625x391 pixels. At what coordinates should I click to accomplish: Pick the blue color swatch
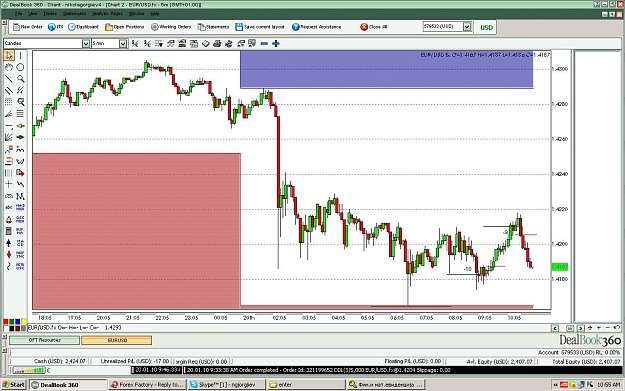[18, 322]
